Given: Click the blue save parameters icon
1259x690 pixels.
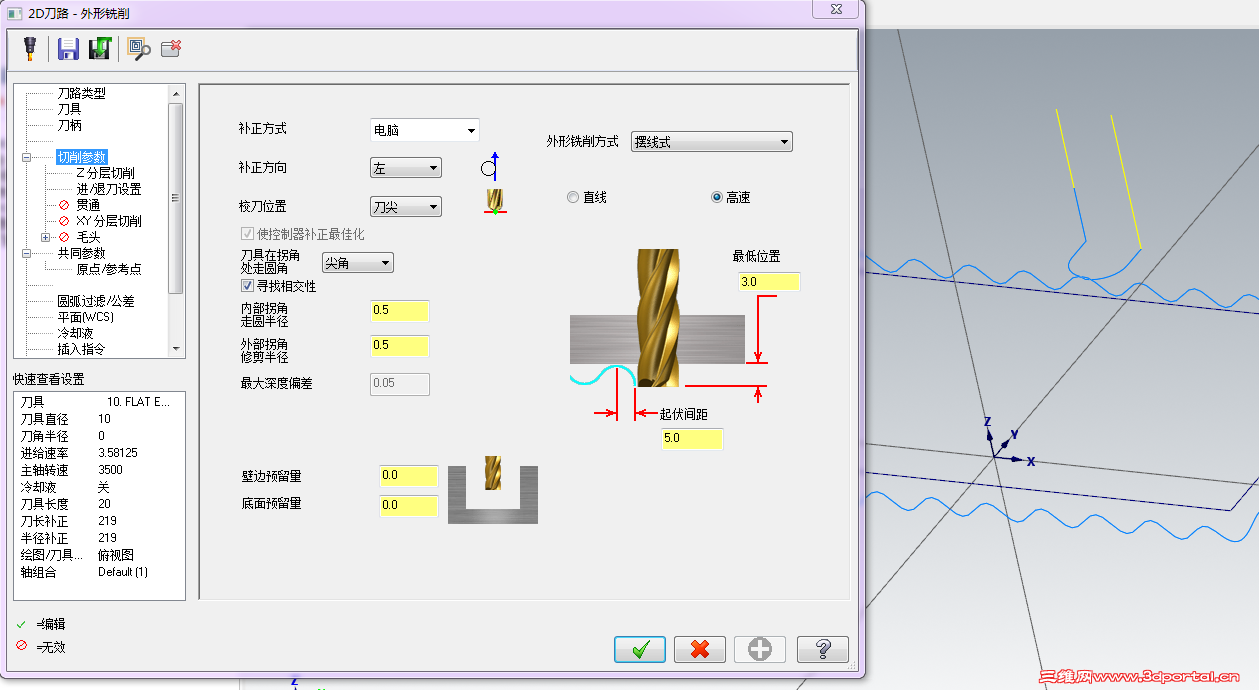Looking at the screenshot, I should pyautogui.click(x=68, y=49).
